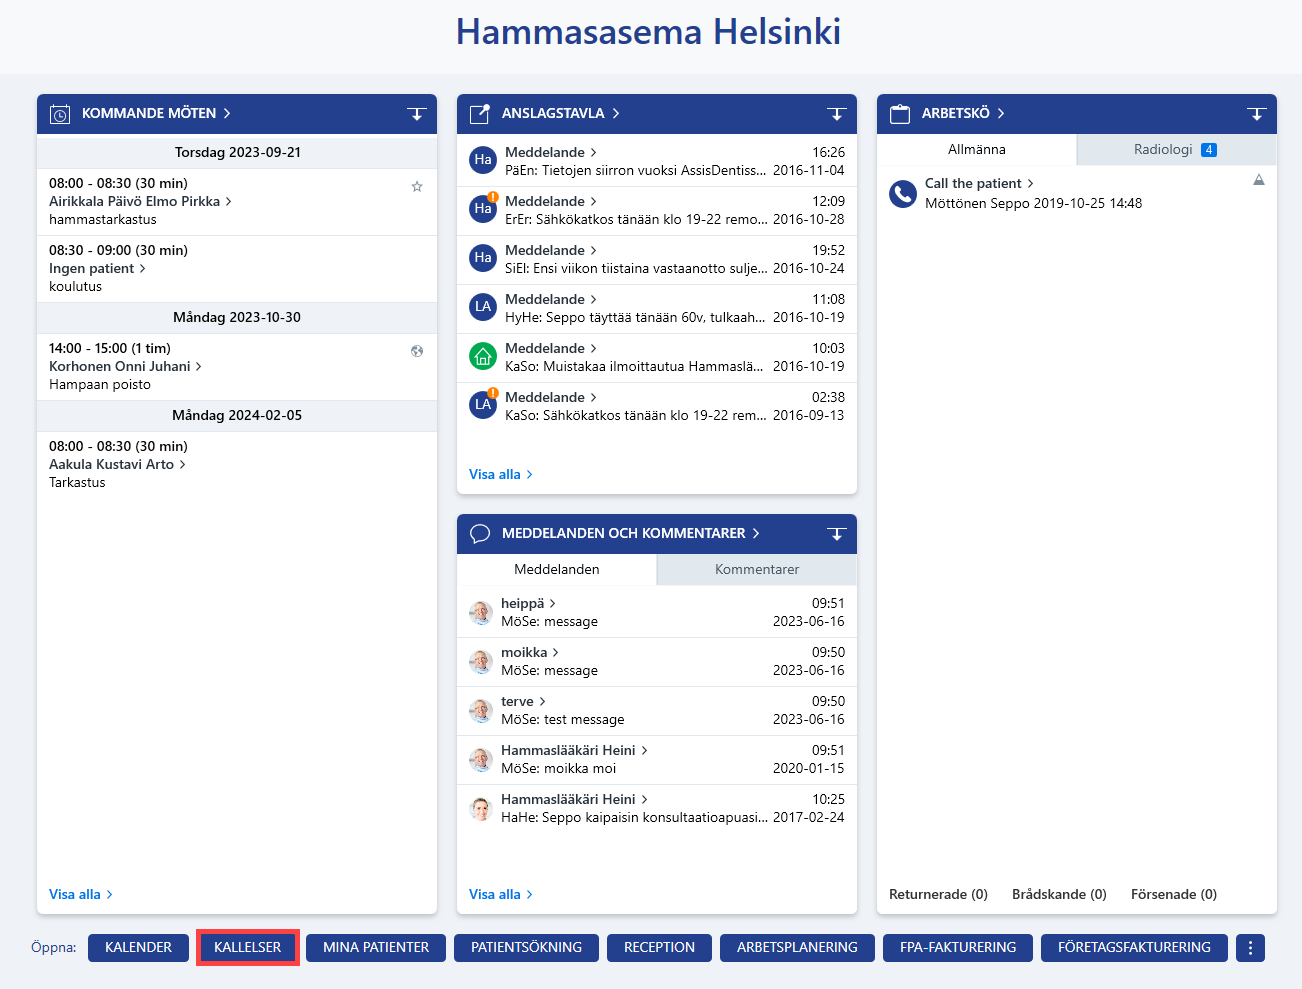1302x989 pixels.
Task: Show all upcoming meetings via Visa alla
Action: (x=81, y=895)
